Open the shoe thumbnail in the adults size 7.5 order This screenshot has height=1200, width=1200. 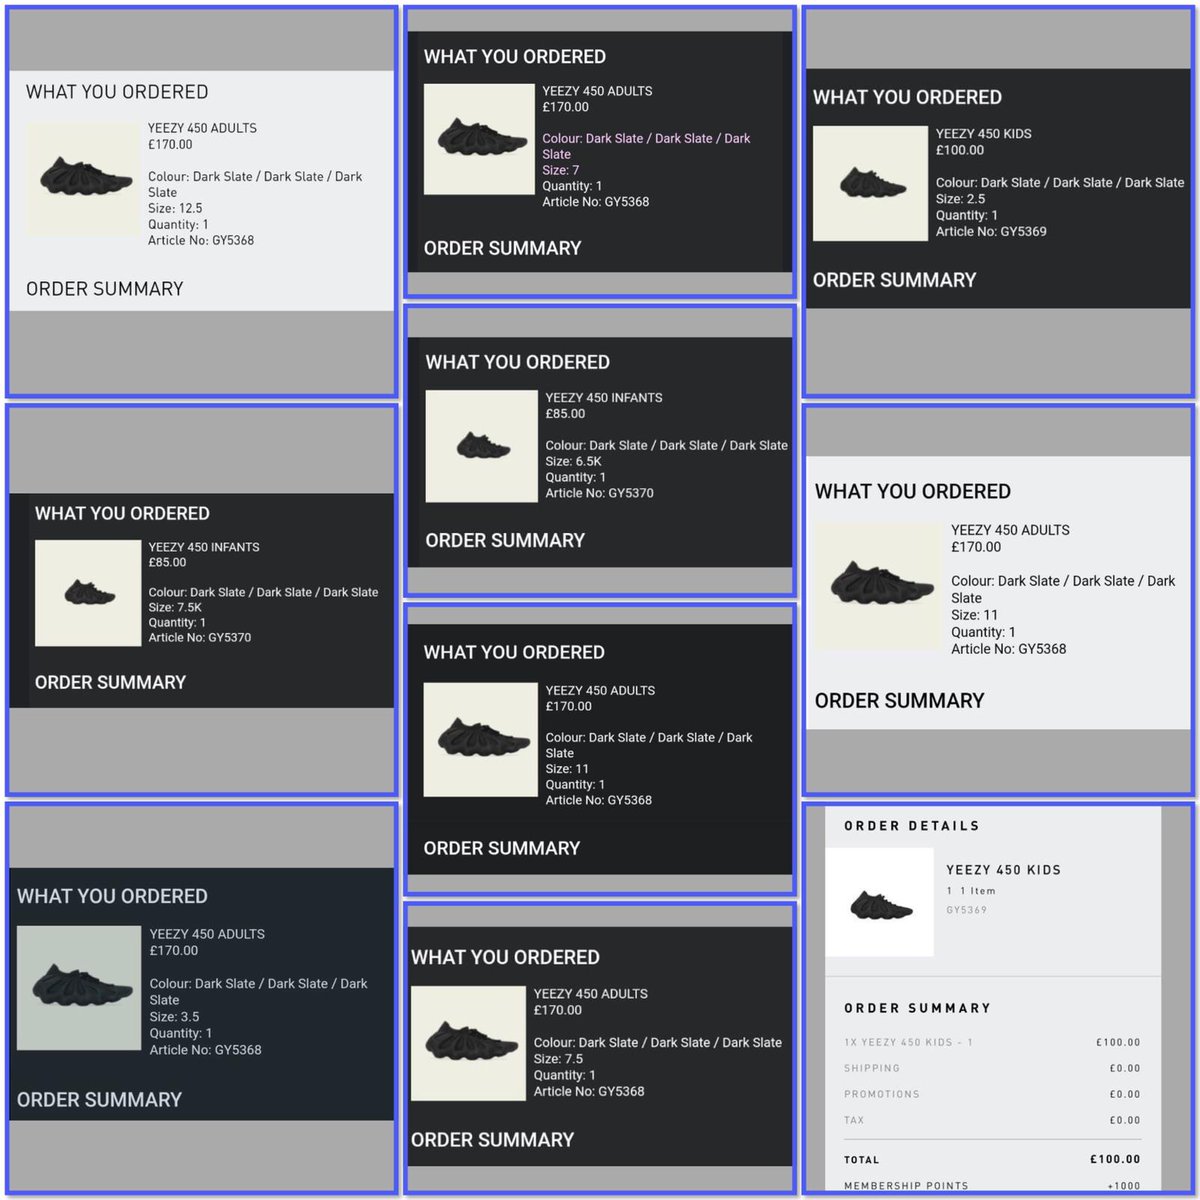468,1042
